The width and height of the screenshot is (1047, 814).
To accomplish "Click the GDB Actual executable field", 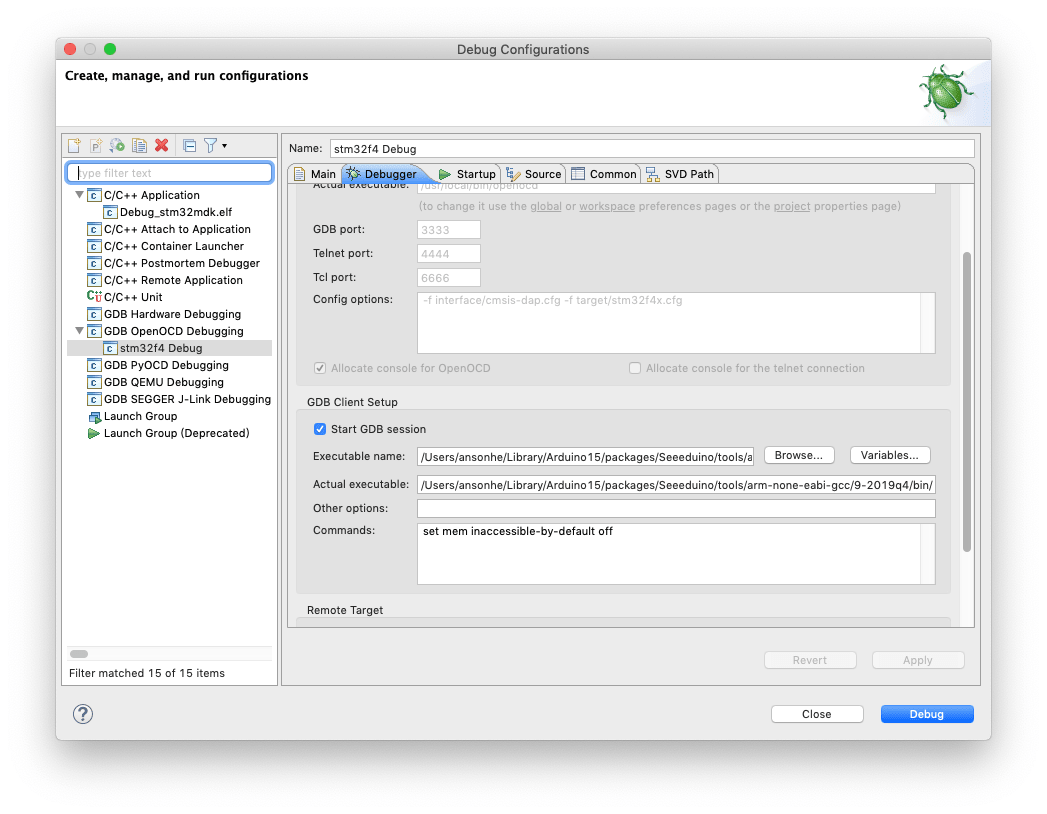I will (676, 485).
